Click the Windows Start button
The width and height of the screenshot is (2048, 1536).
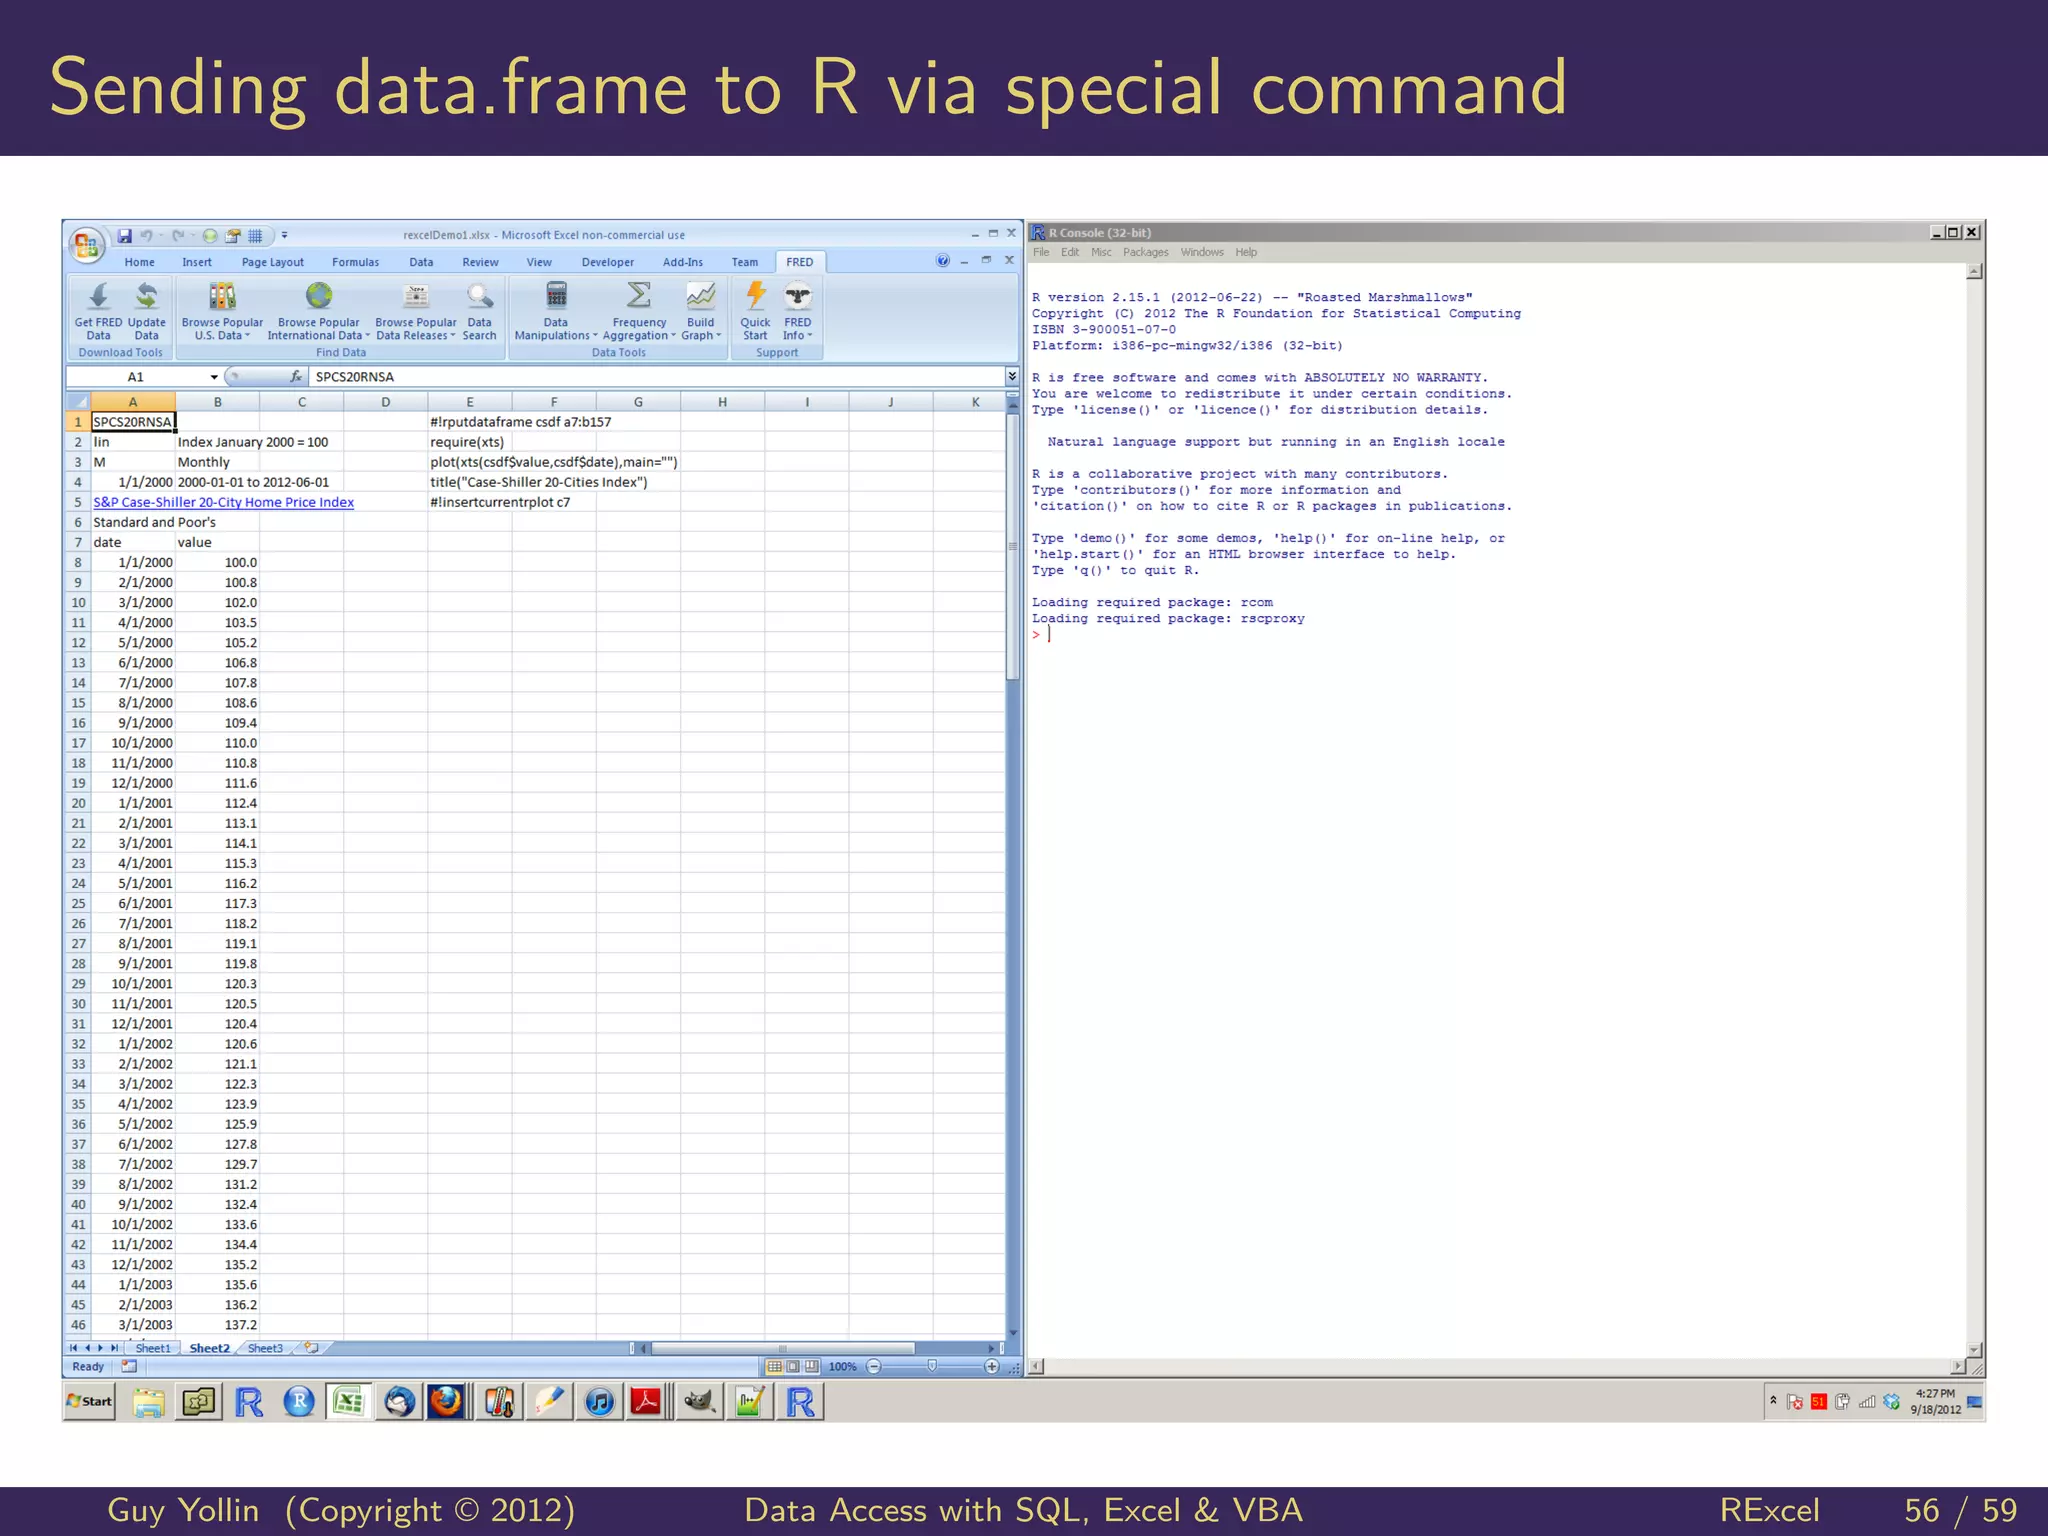[x=89, y=1401]
